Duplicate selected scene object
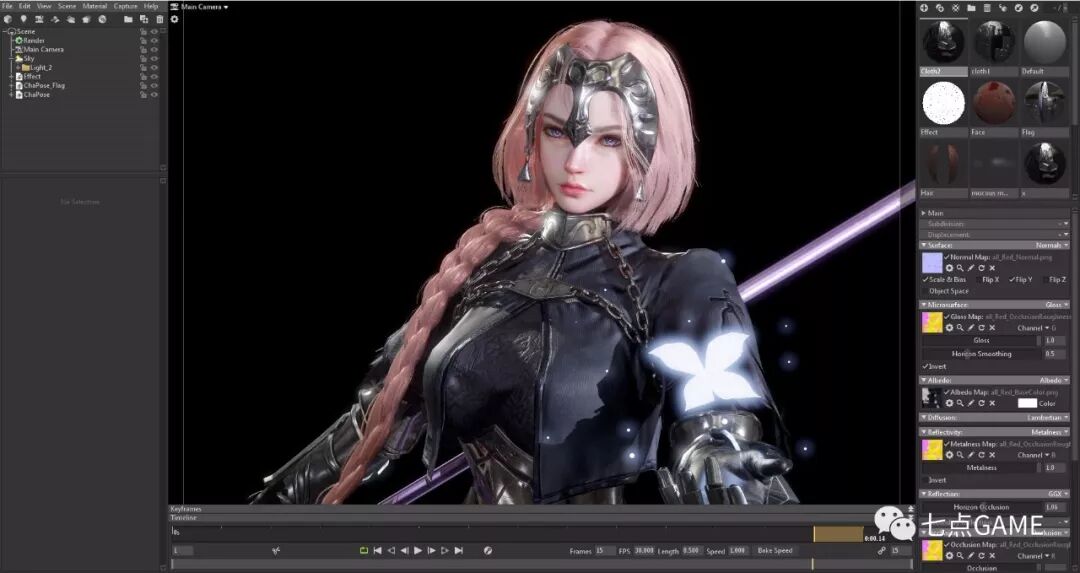The height and width of the screenshot is (573, 1080). coord(144,19)
